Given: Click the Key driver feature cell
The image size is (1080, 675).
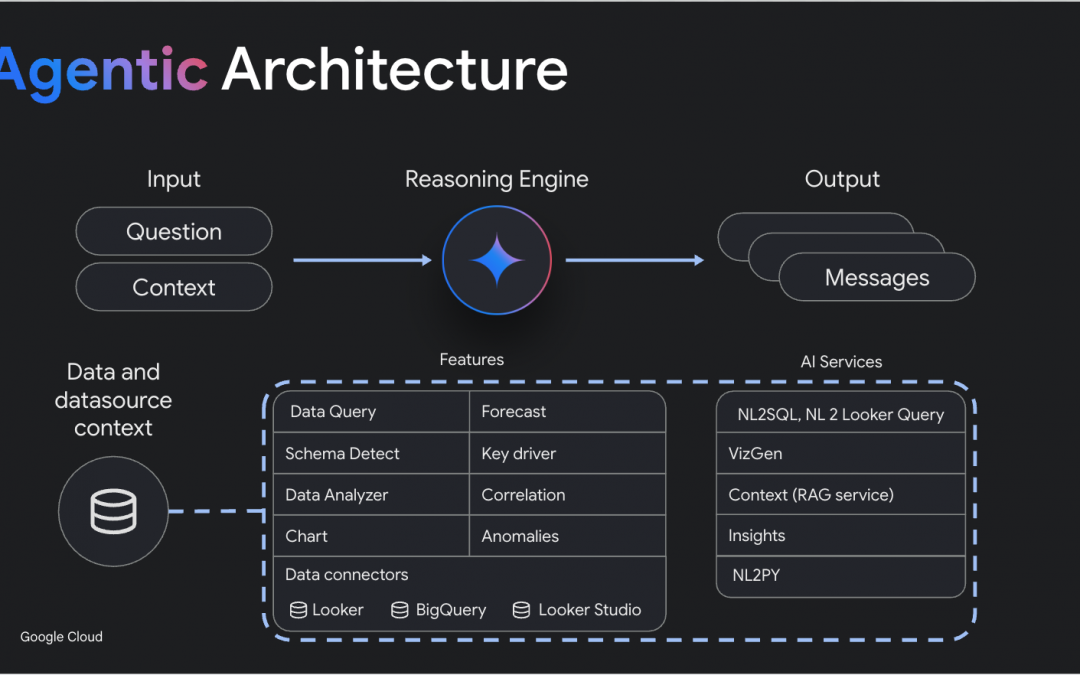Looking at the screenshot, I should pos(568,453).
